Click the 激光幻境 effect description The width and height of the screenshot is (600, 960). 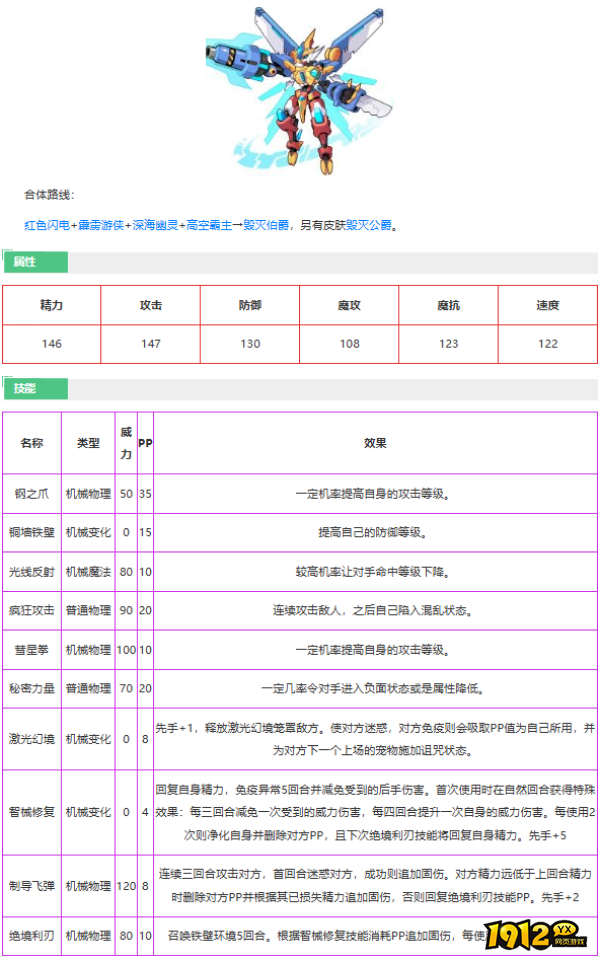[x=375, y=739]
